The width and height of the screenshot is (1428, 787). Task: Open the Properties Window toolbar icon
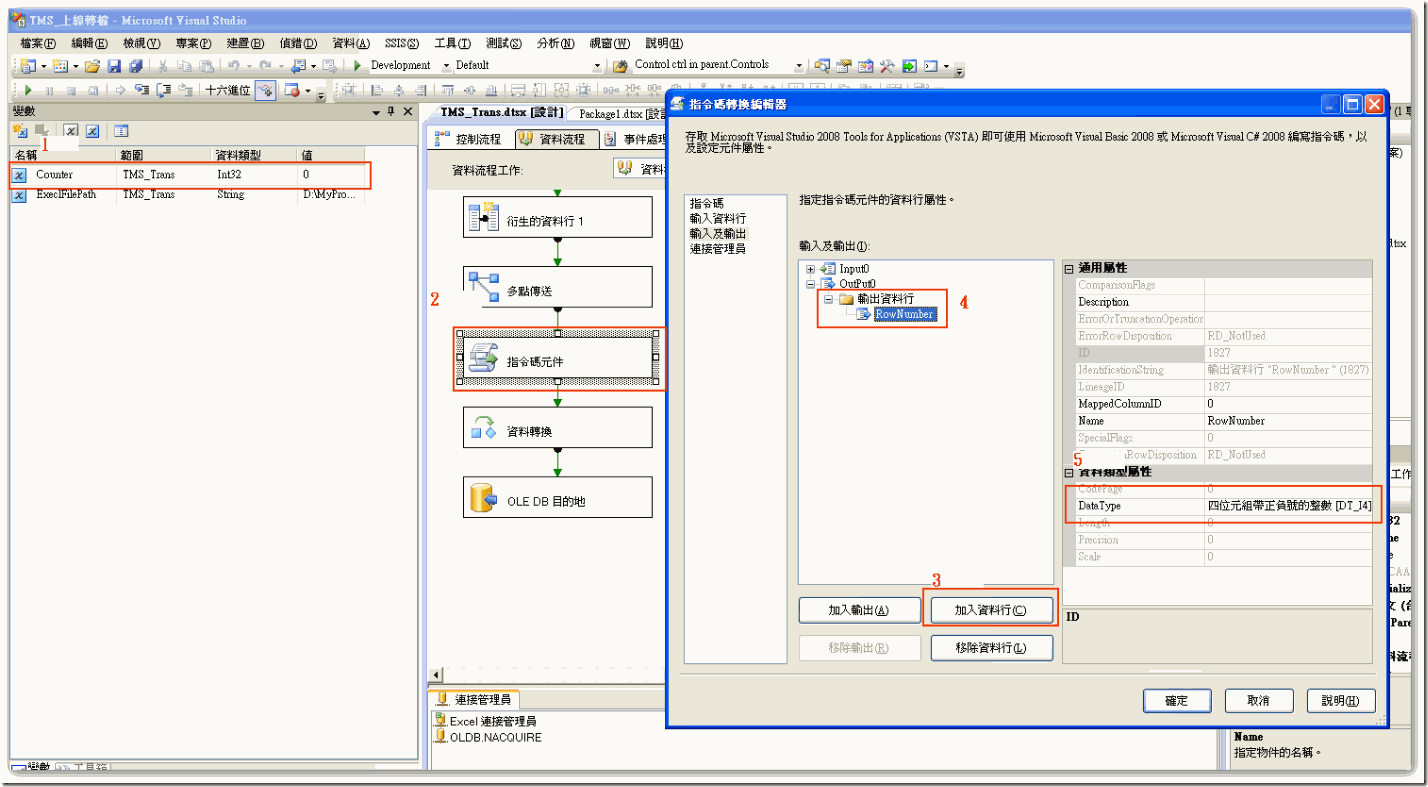[x=843, y=66]
